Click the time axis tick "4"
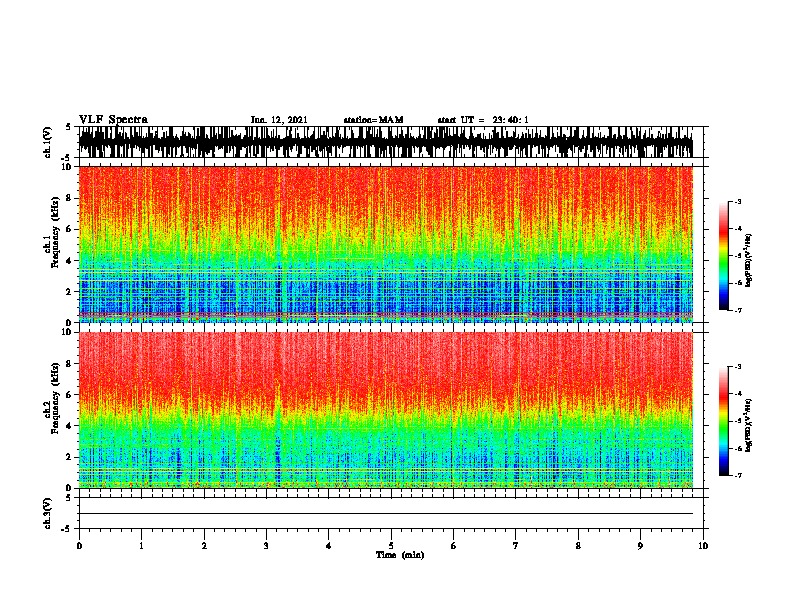The image size is (792, 612). pos(329,546)
